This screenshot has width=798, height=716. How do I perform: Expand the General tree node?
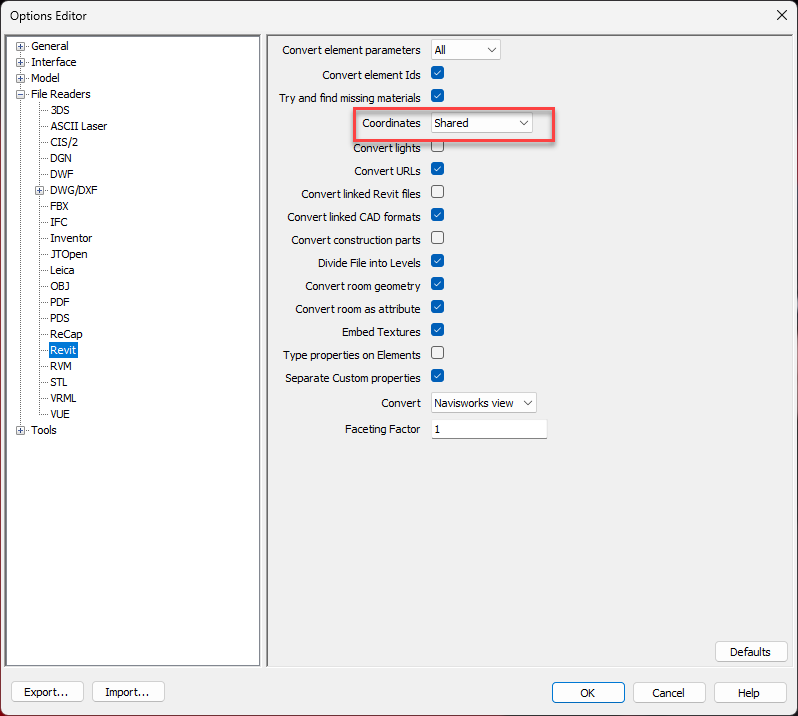click(x=20, y=46)
